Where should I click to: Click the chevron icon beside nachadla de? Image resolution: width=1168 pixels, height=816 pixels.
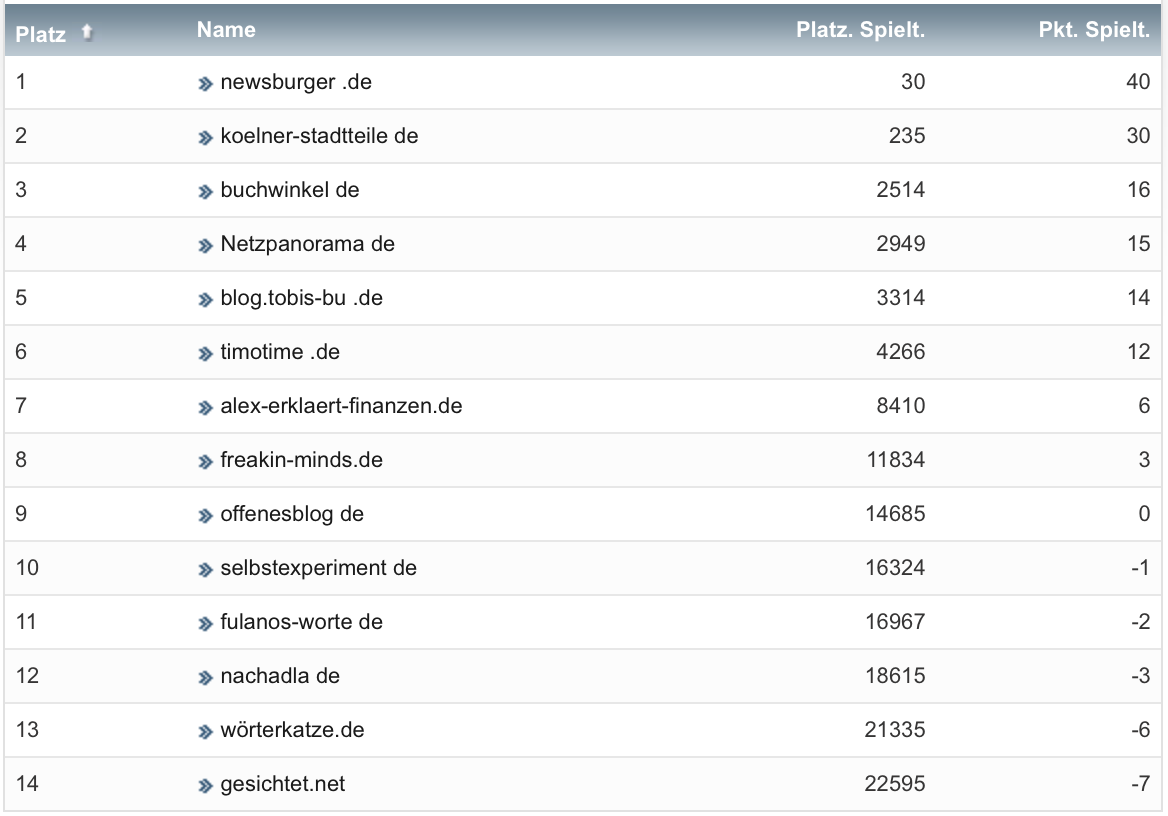coord(206,678)
